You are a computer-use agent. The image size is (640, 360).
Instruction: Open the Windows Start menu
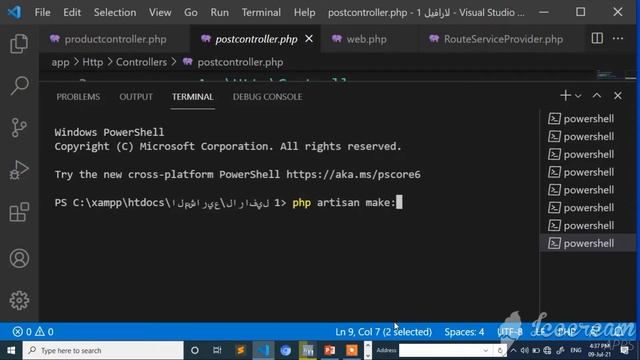[11, 350]
